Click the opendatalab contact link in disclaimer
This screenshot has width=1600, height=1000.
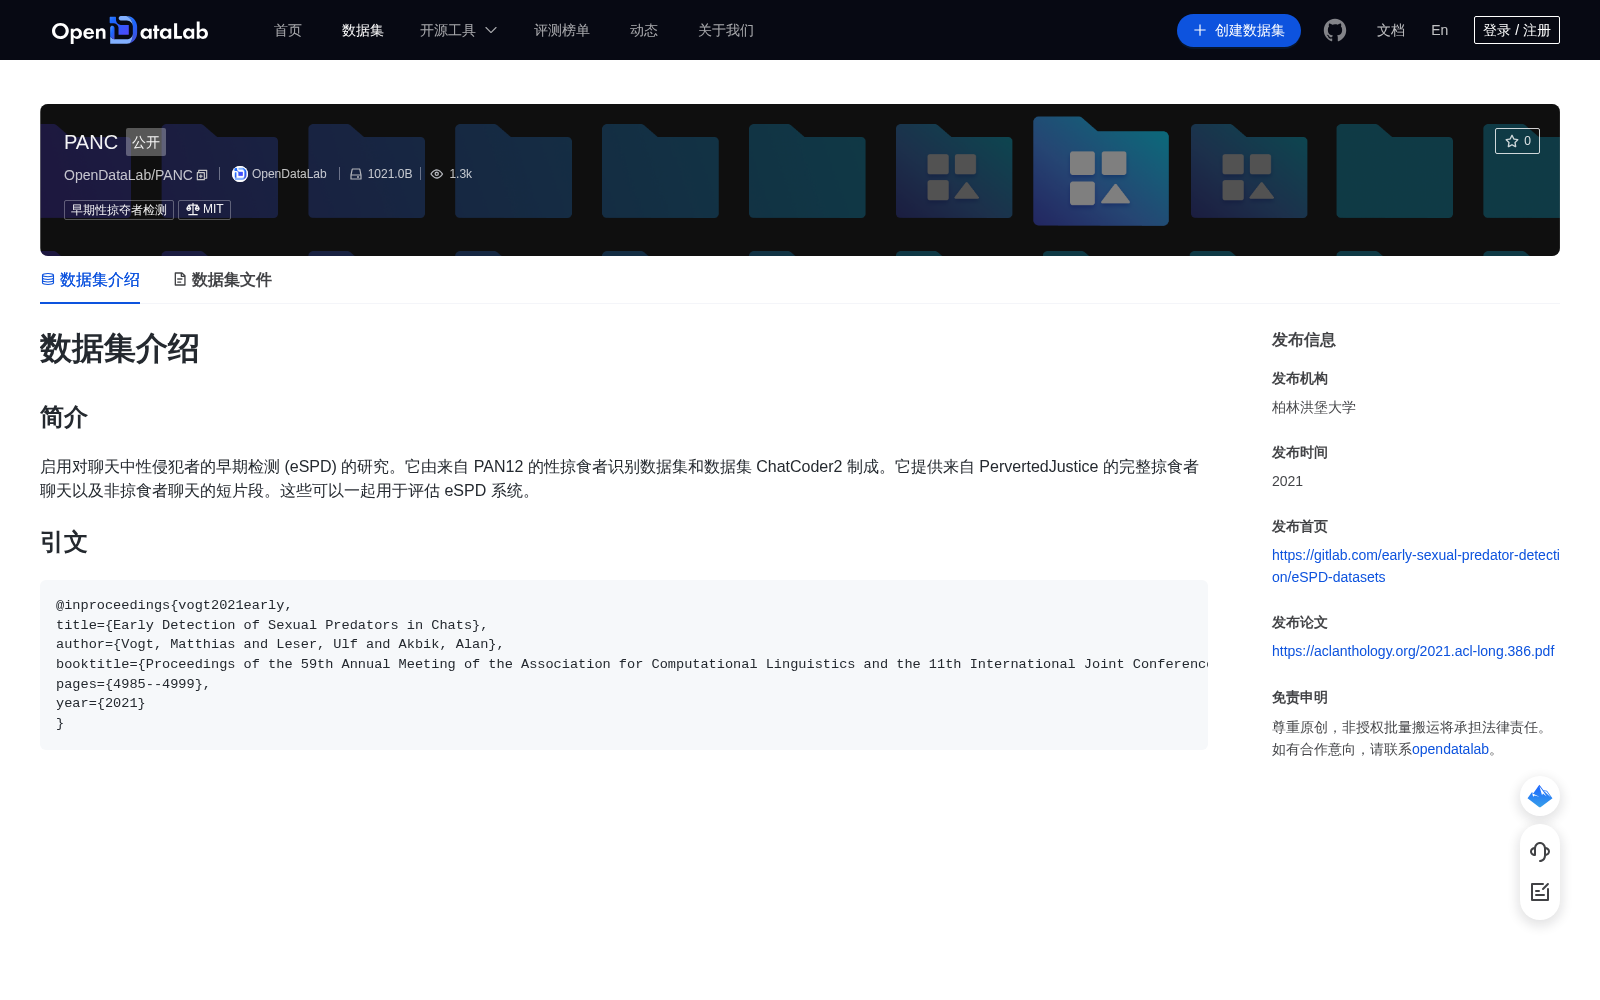1450,749
